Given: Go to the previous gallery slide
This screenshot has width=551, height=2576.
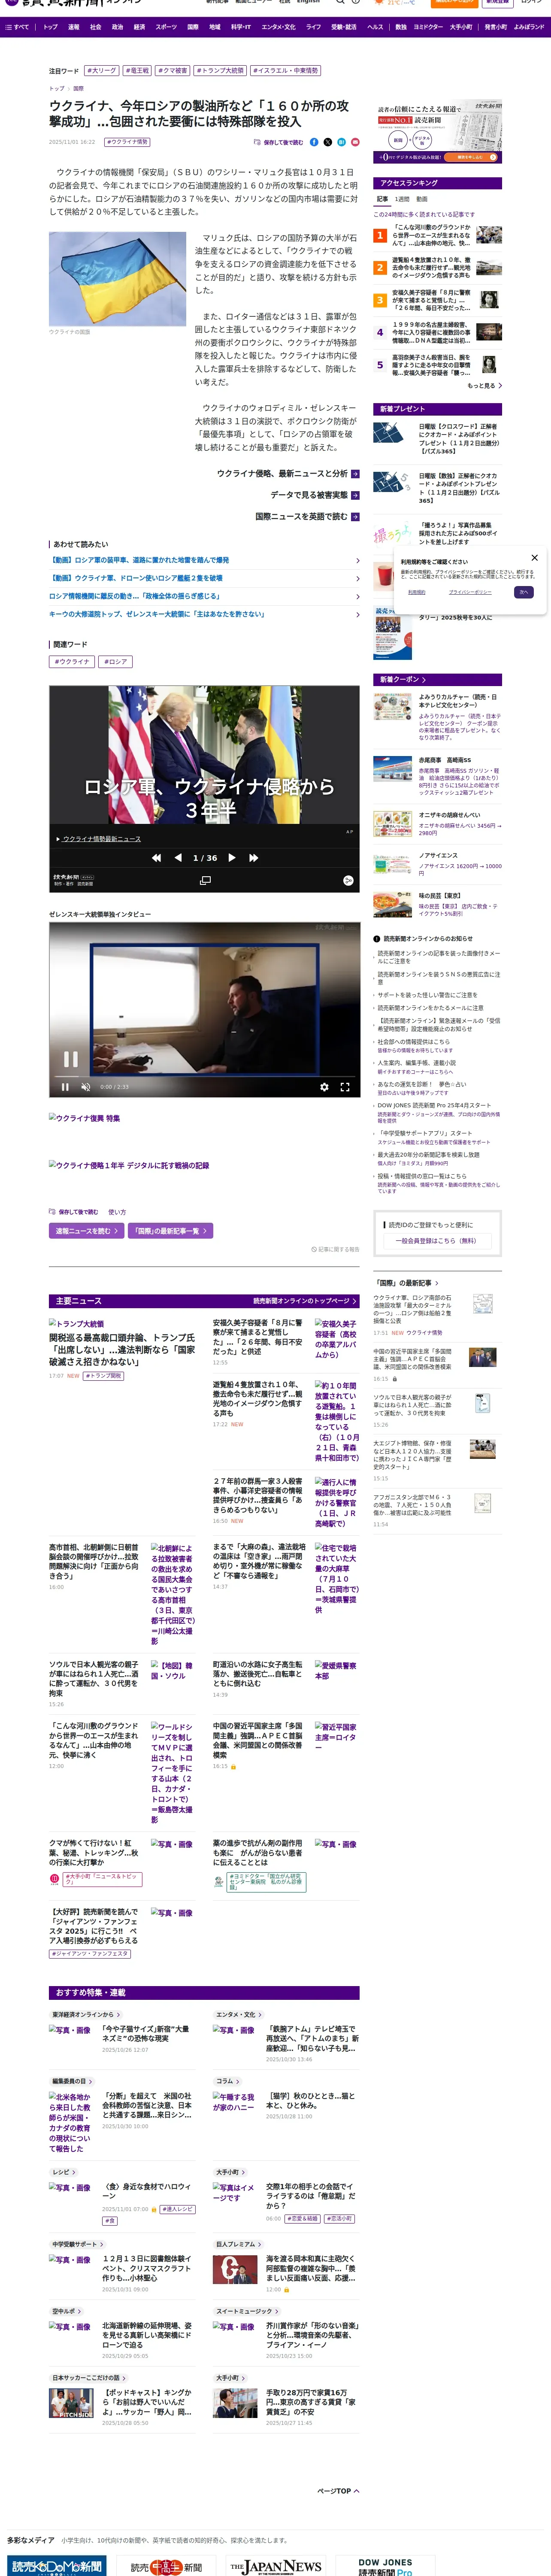Looking at the screenshot, I should (178, 858).
